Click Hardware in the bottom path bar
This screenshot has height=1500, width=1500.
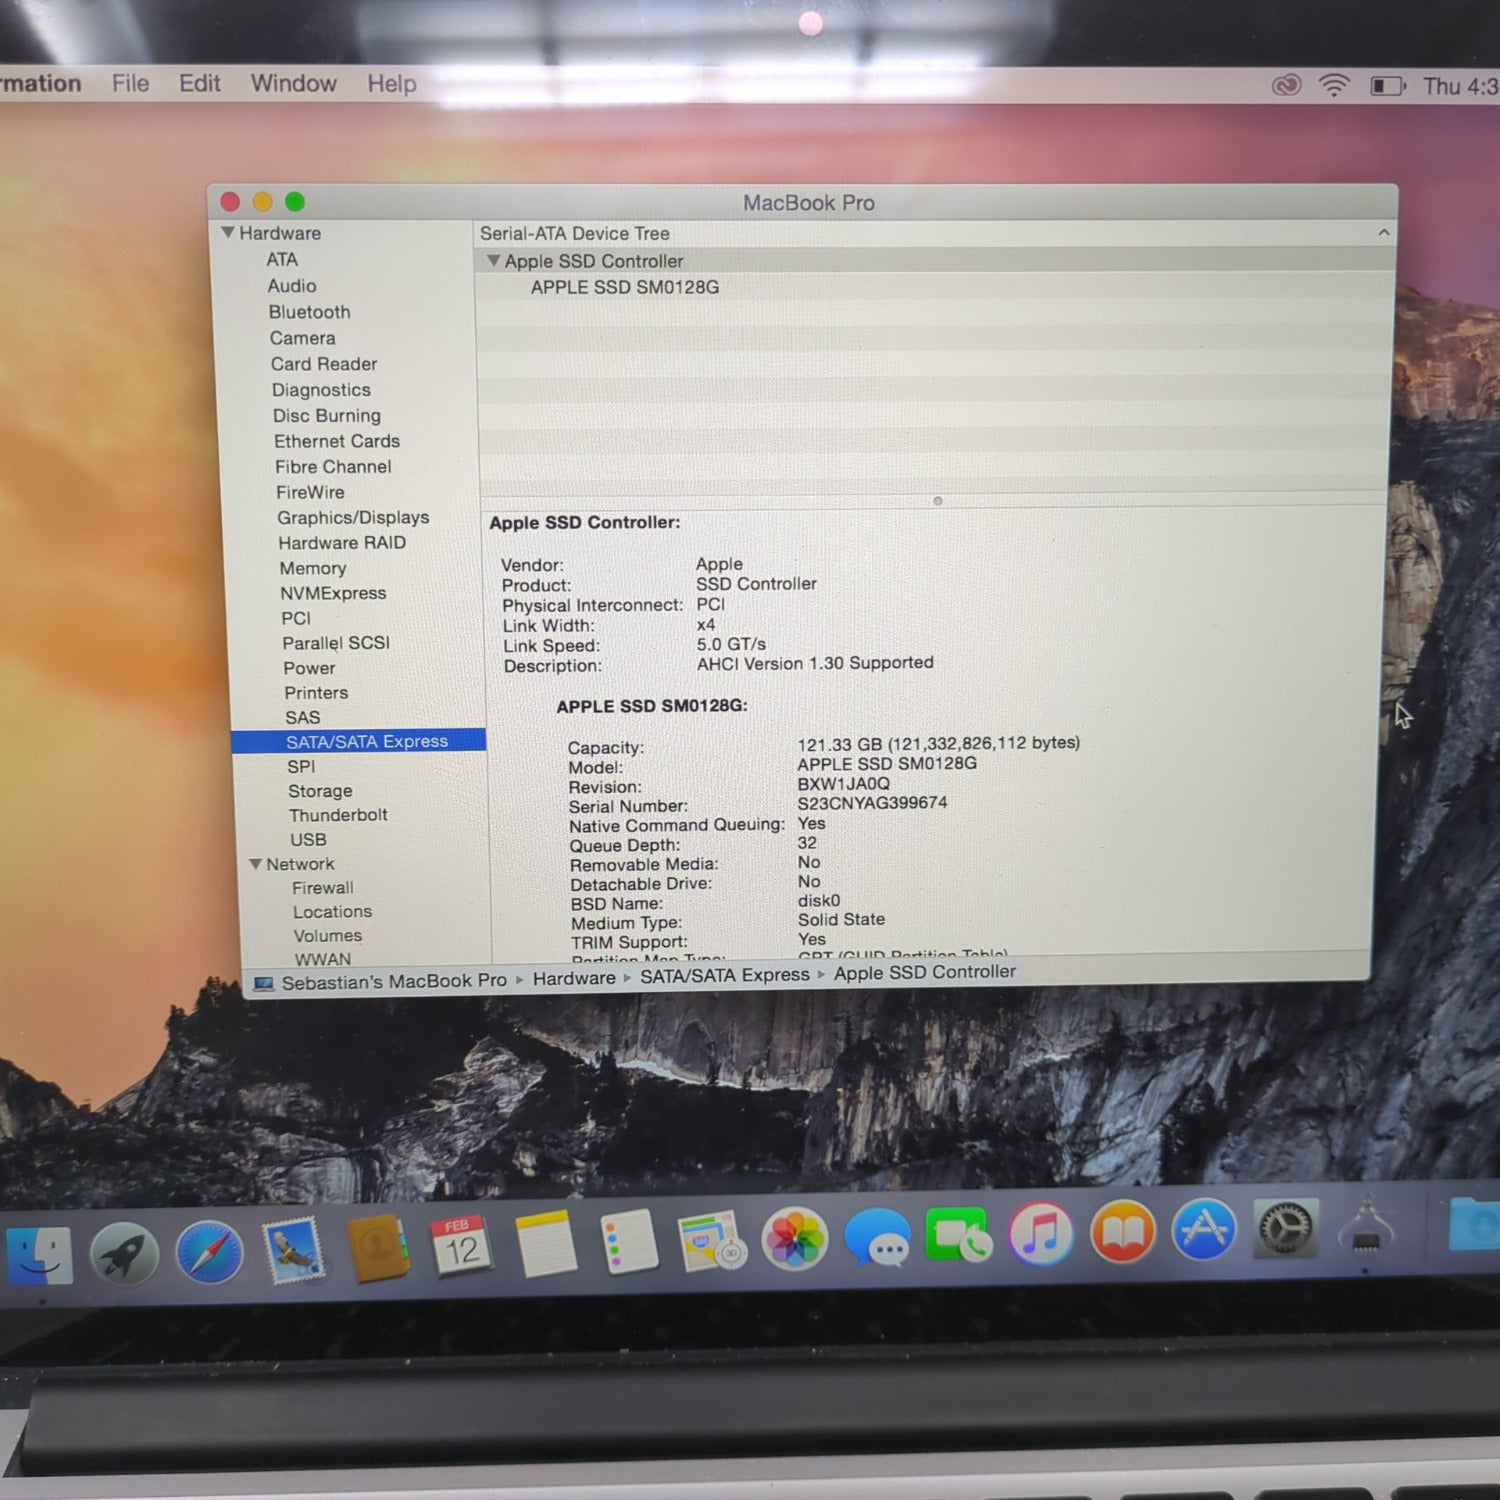573,979
